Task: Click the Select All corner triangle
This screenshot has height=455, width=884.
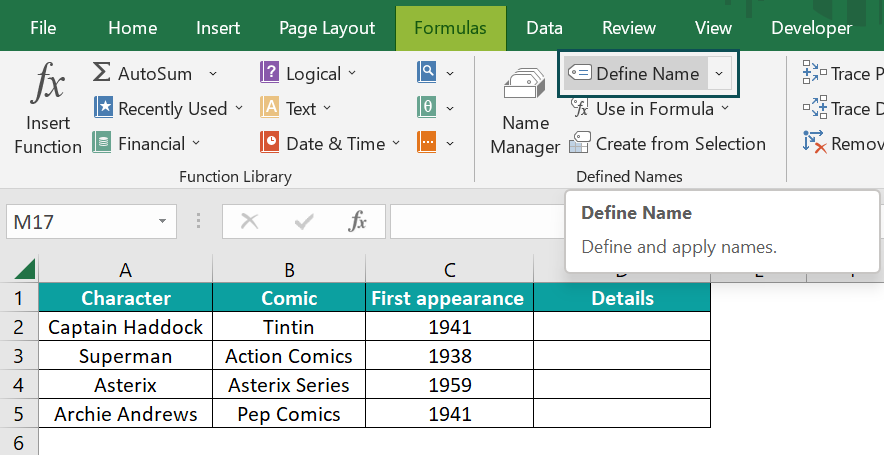Action: 25,268
